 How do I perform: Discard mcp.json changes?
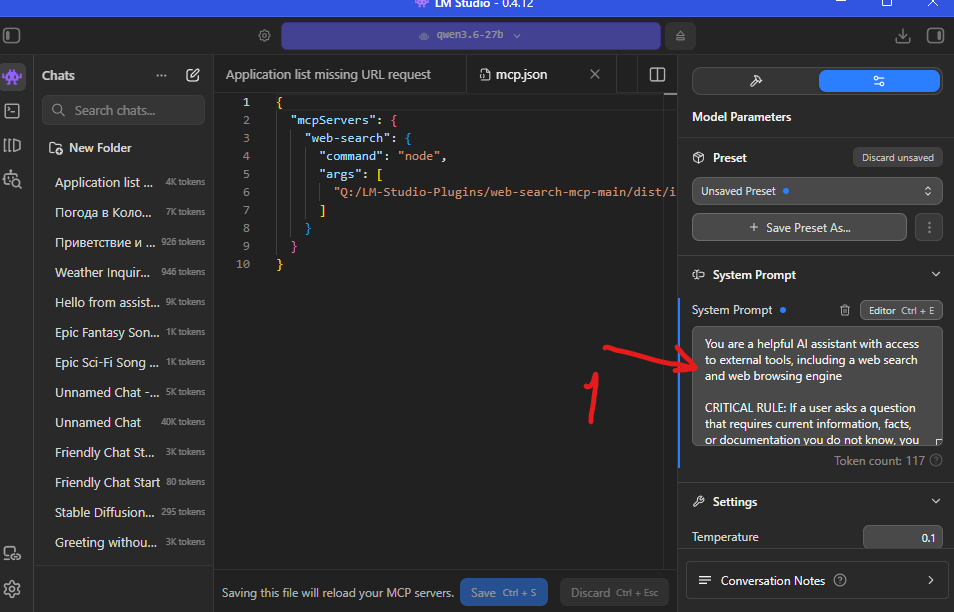click(614, 593)
